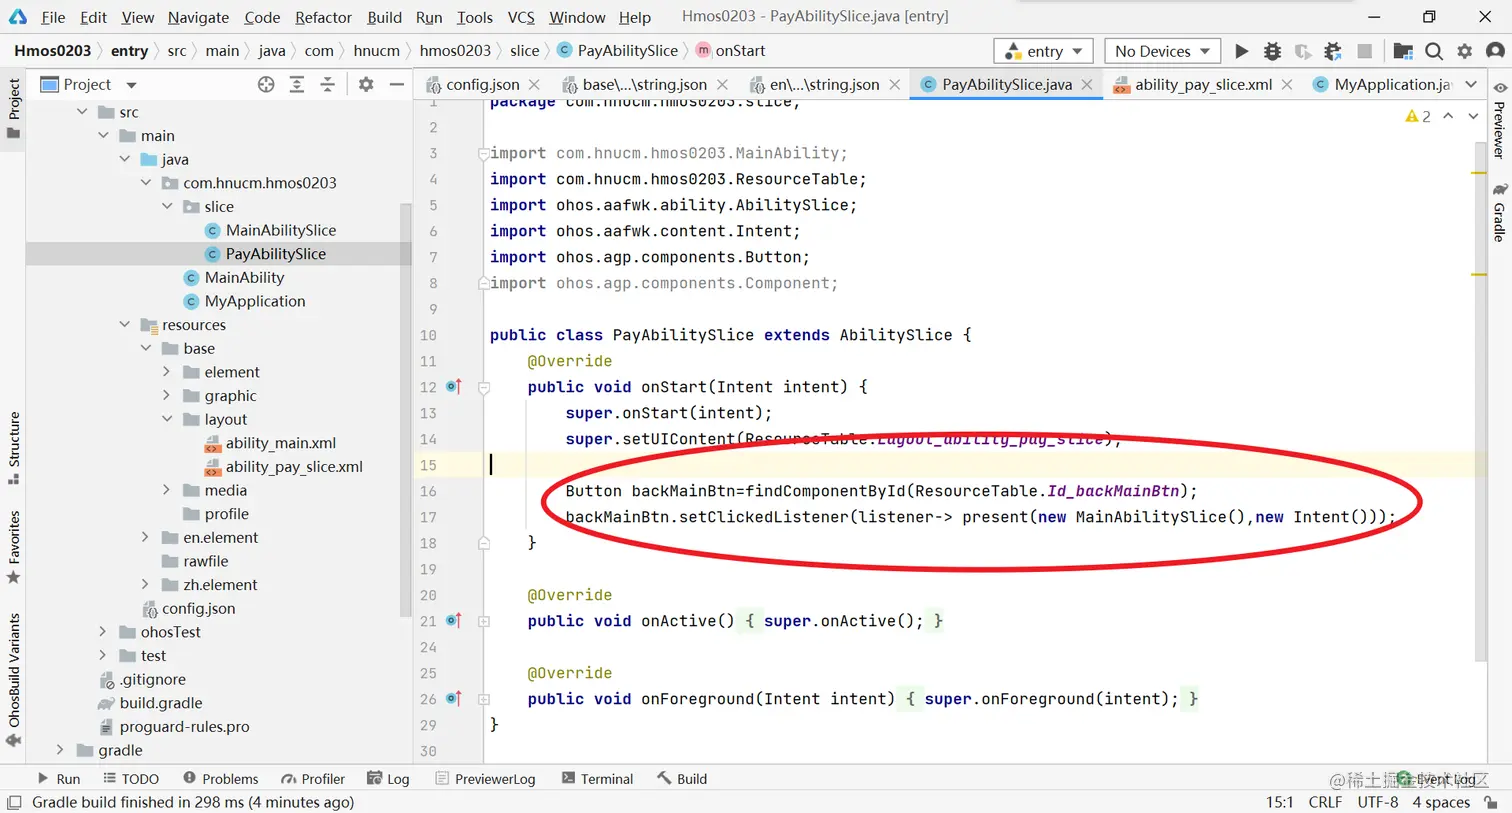The image size is (1512, 813).
Task: Open the Terminal tool window
Action: pos(597,779)
